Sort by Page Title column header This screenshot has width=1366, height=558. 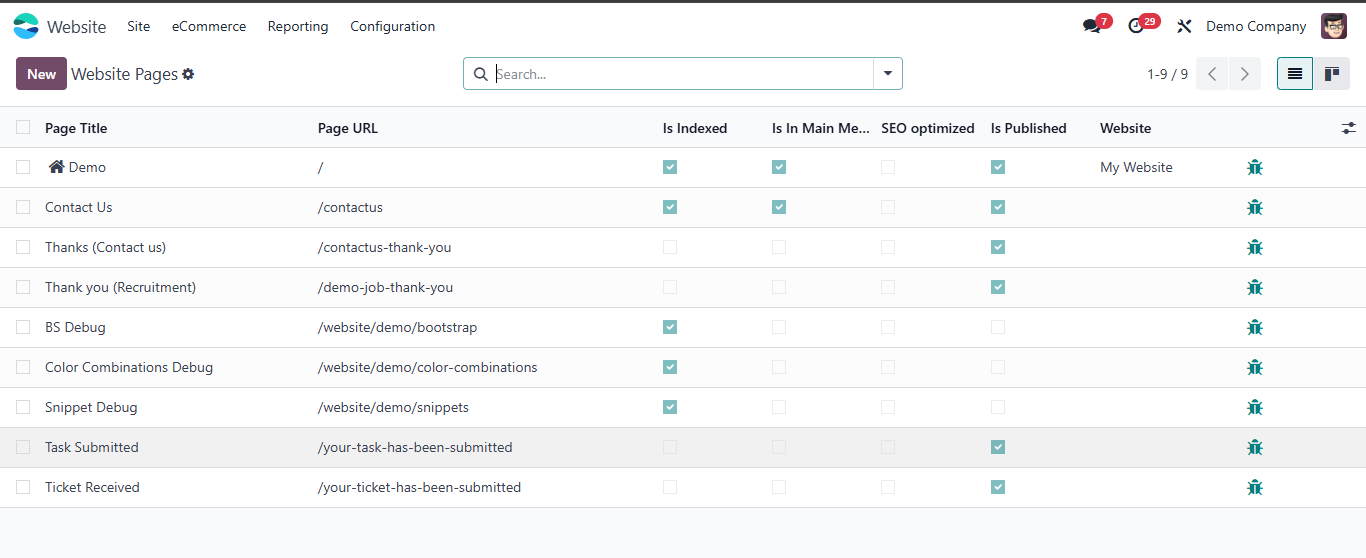point(76,128)
